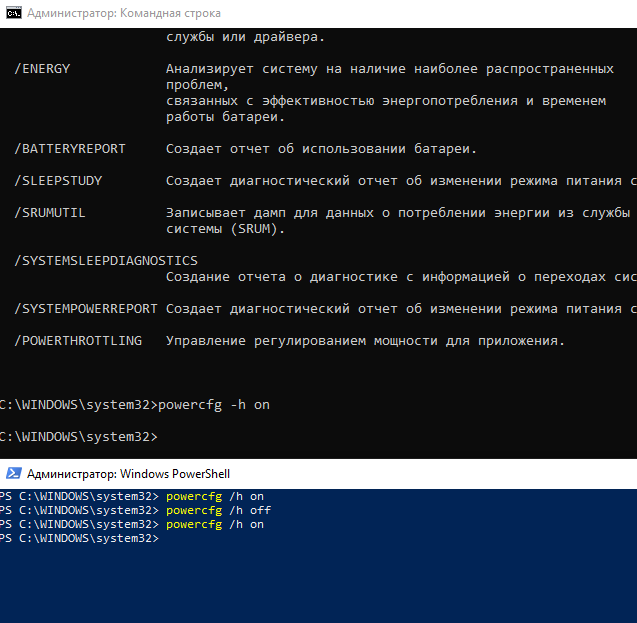Click 'Записывает дамп для данных' description line
Viewport: 637px width, 623px height.
point(398,213)
